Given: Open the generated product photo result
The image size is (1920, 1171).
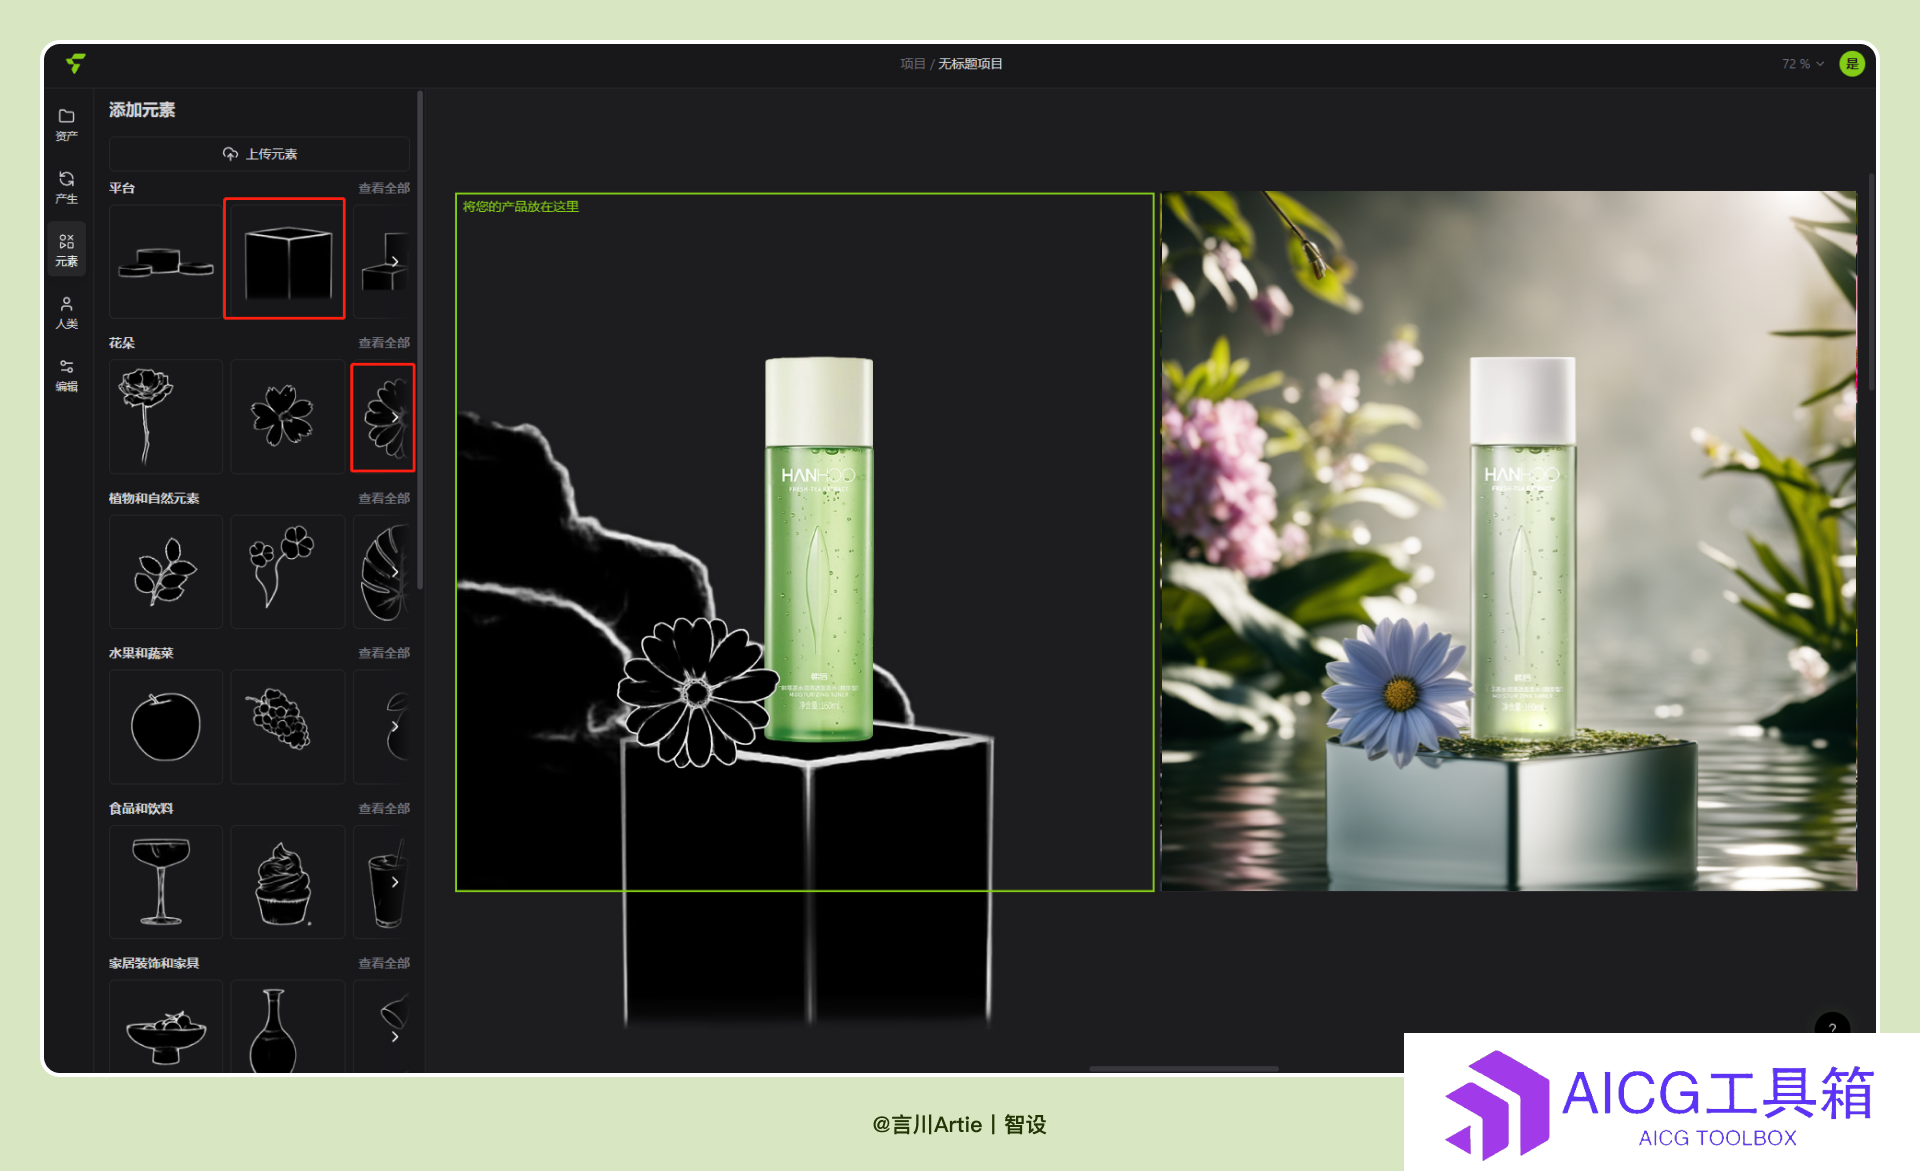Looking at the screenshot, I should (x=1508, y=541).
